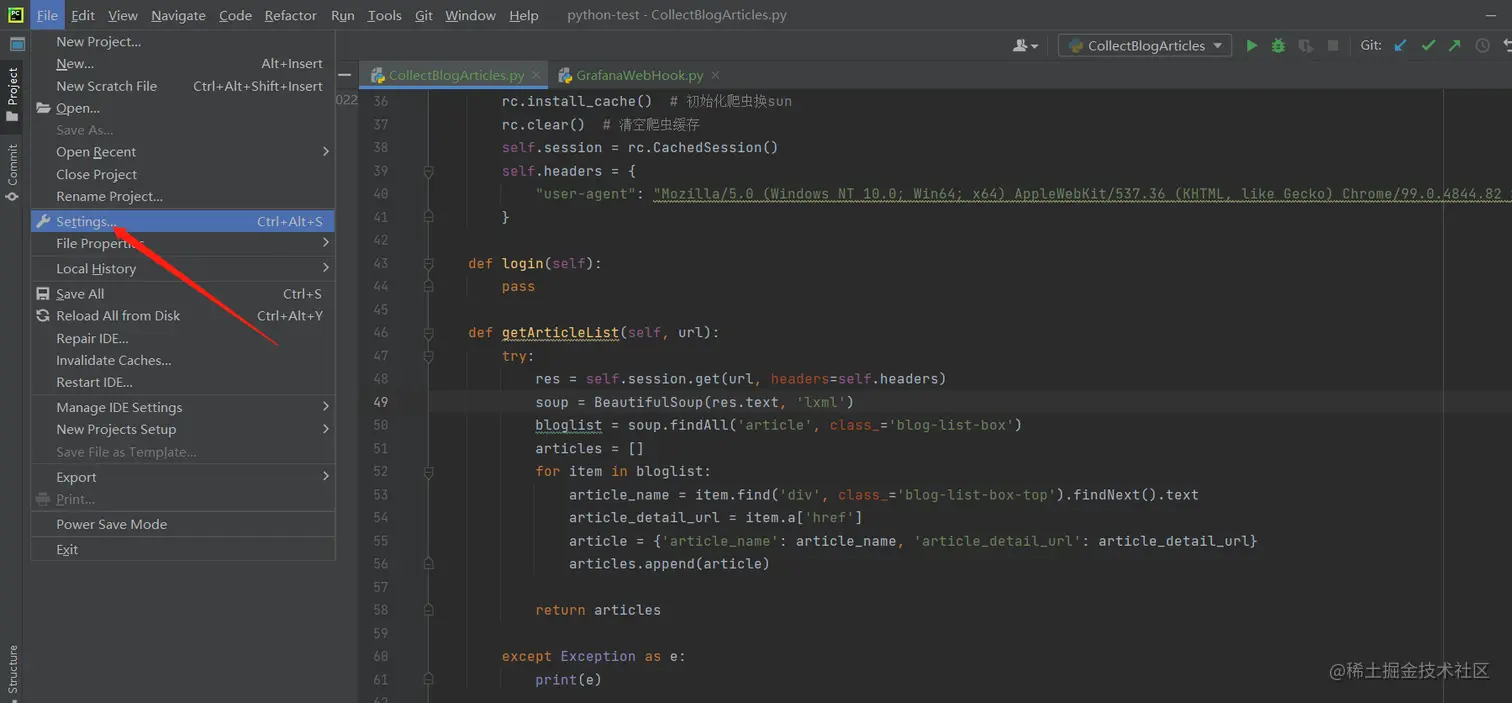Show Git history clock icon
This screenshot has height=703, width=1512.
(x=1482, y=46)
